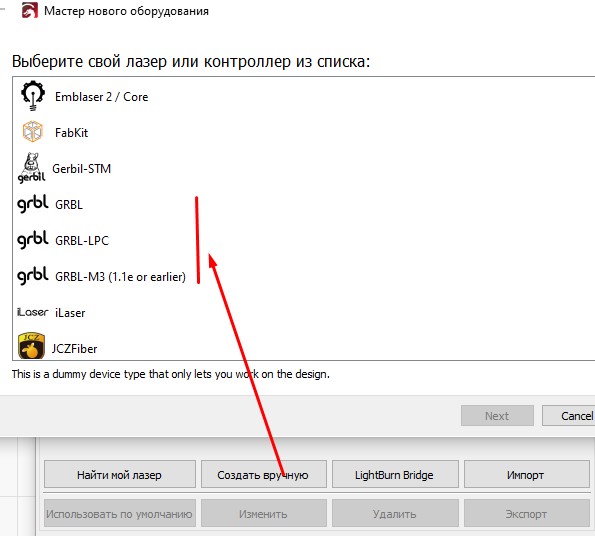Click the Удалить button
The image size is (595, 536).
395,514
